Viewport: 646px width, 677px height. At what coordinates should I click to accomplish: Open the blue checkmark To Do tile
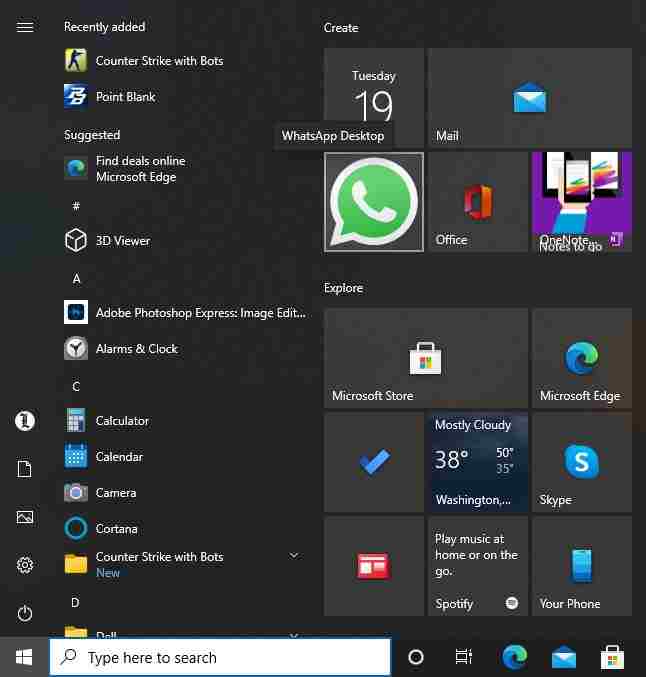374,462
